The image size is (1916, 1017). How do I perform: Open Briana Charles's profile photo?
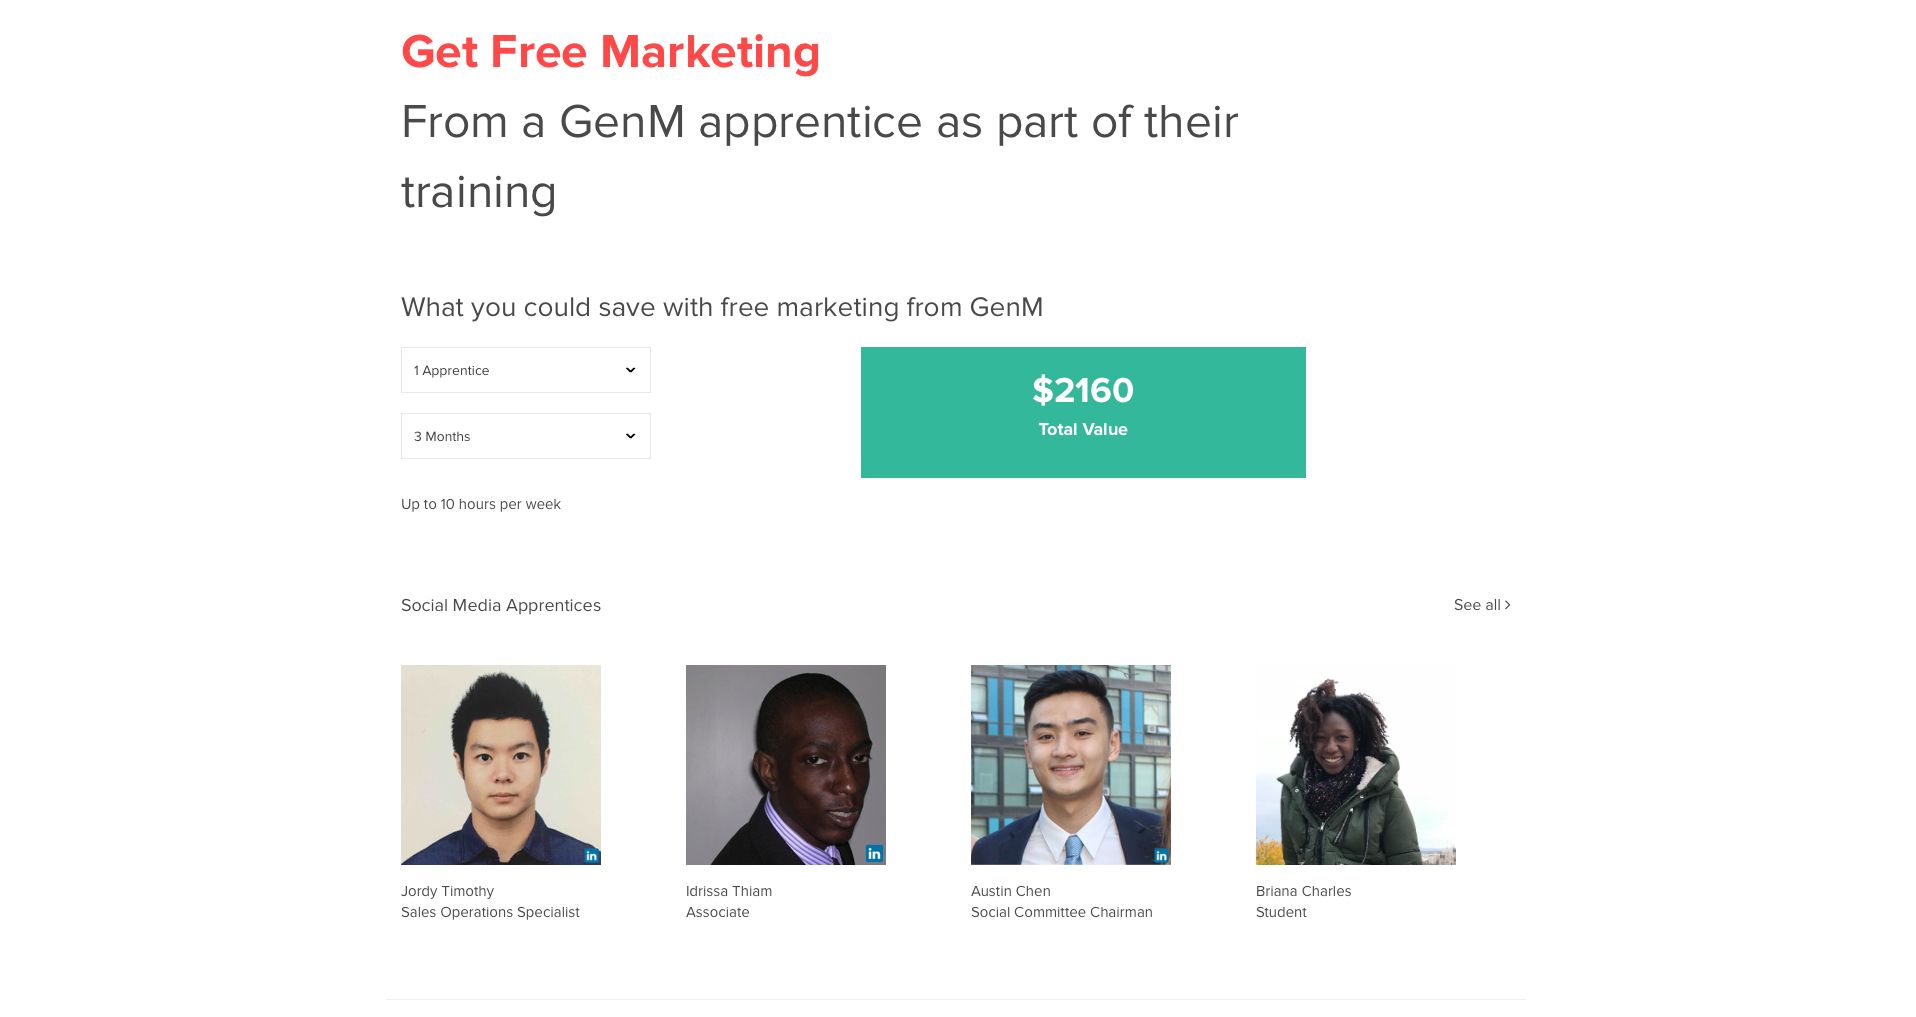[x=1356, y=765]
